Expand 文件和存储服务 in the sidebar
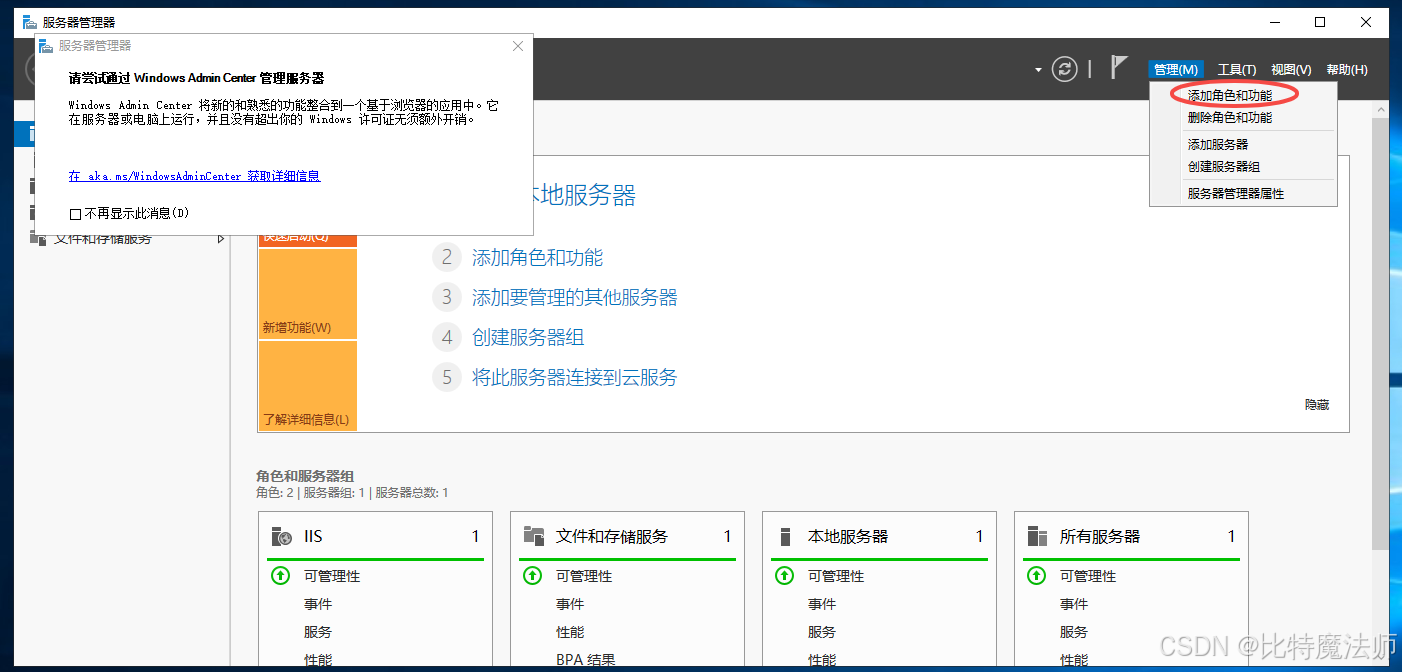 pos(221,239)
